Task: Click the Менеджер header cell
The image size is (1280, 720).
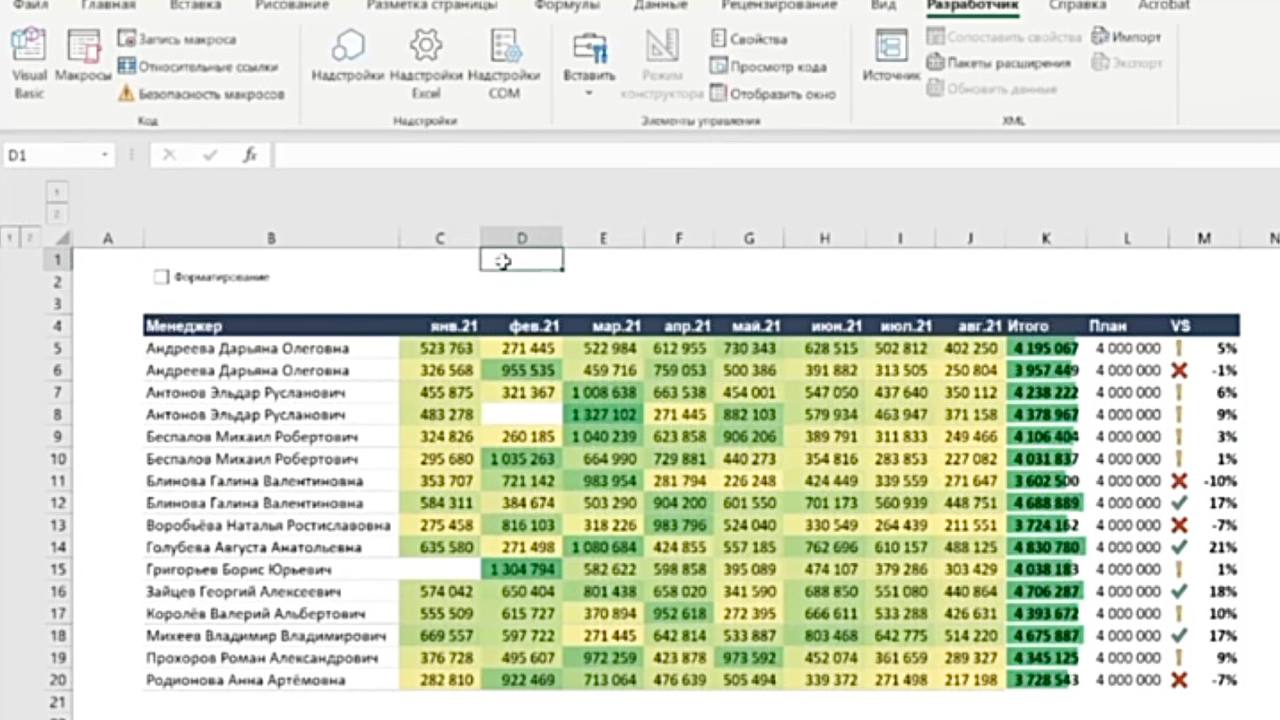Action: tap(271, 326)
